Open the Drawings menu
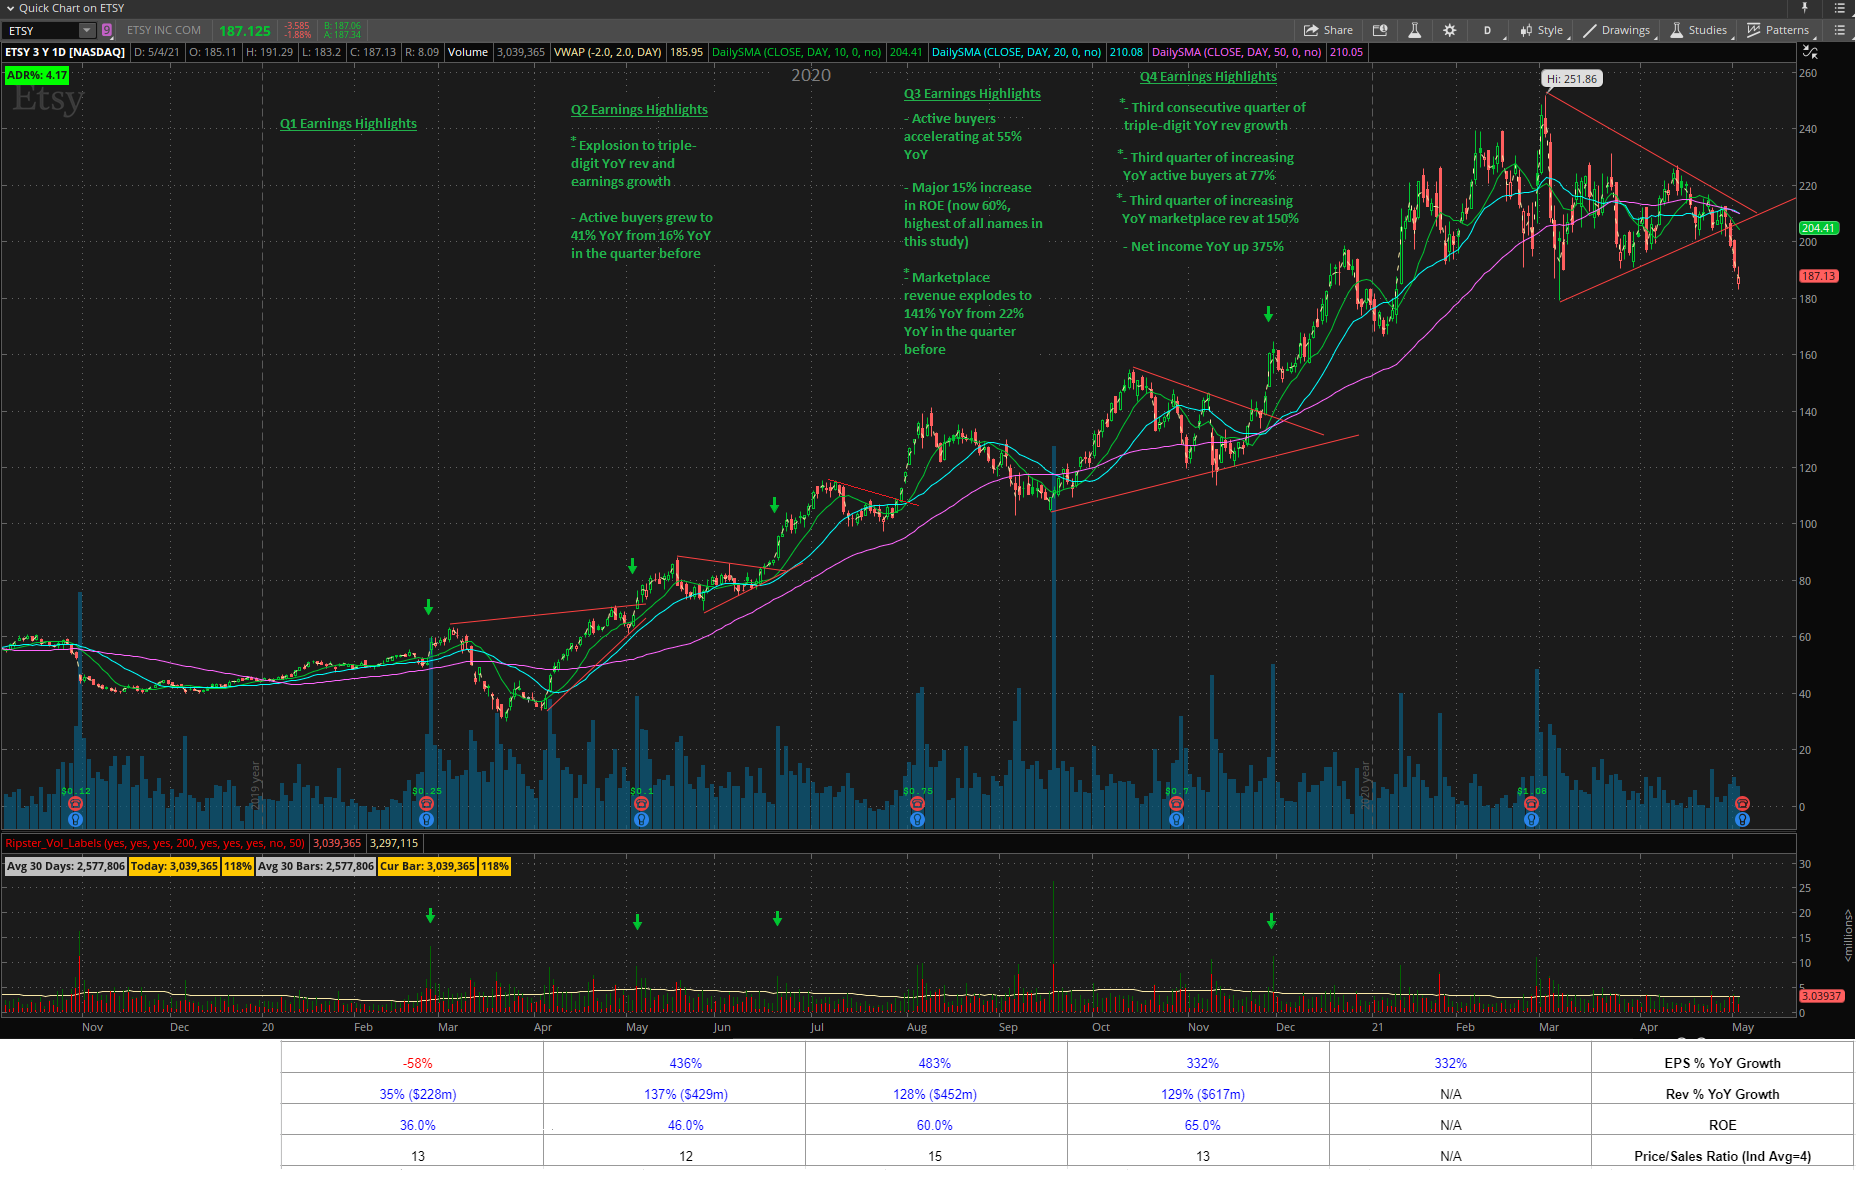The width and height of the screenshot is (1856, 1184). 1616,30
